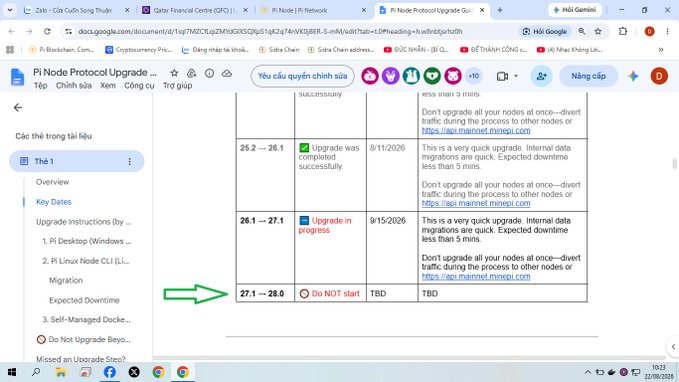The width and height of the screenshot is (679, 382).
Task: Reload the current page
Action: click(47, 31)
